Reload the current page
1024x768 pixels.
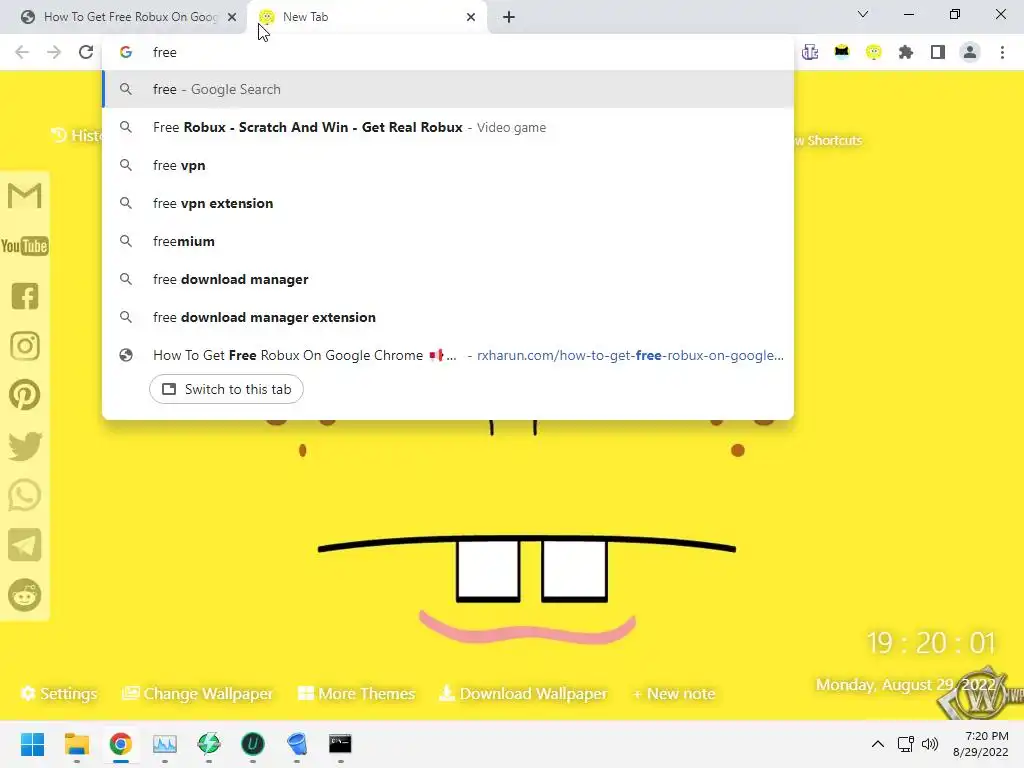point(86,52)
